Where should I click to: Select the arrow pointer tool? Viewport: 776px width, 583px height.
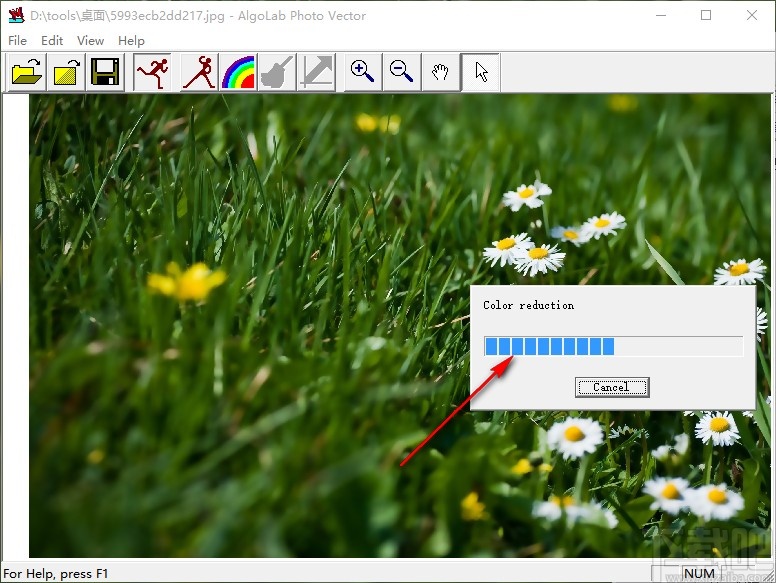coord(481,73)
